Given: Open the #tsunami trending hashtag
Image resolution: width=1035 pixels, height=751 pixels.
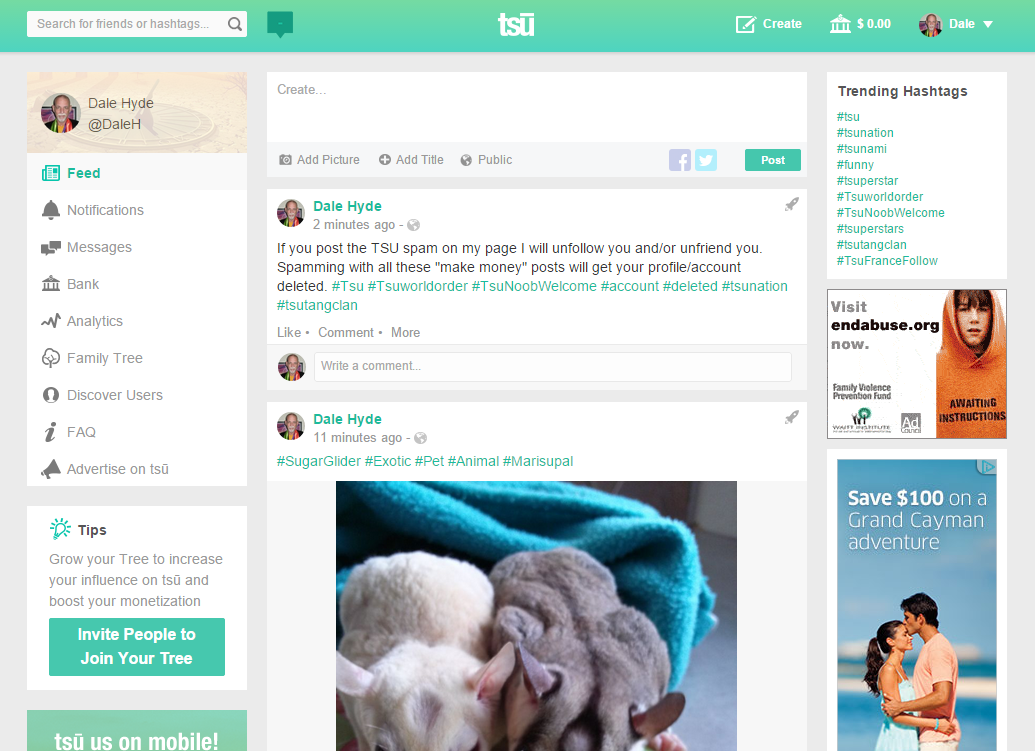Looking at the screenshot, I should 861,148.
